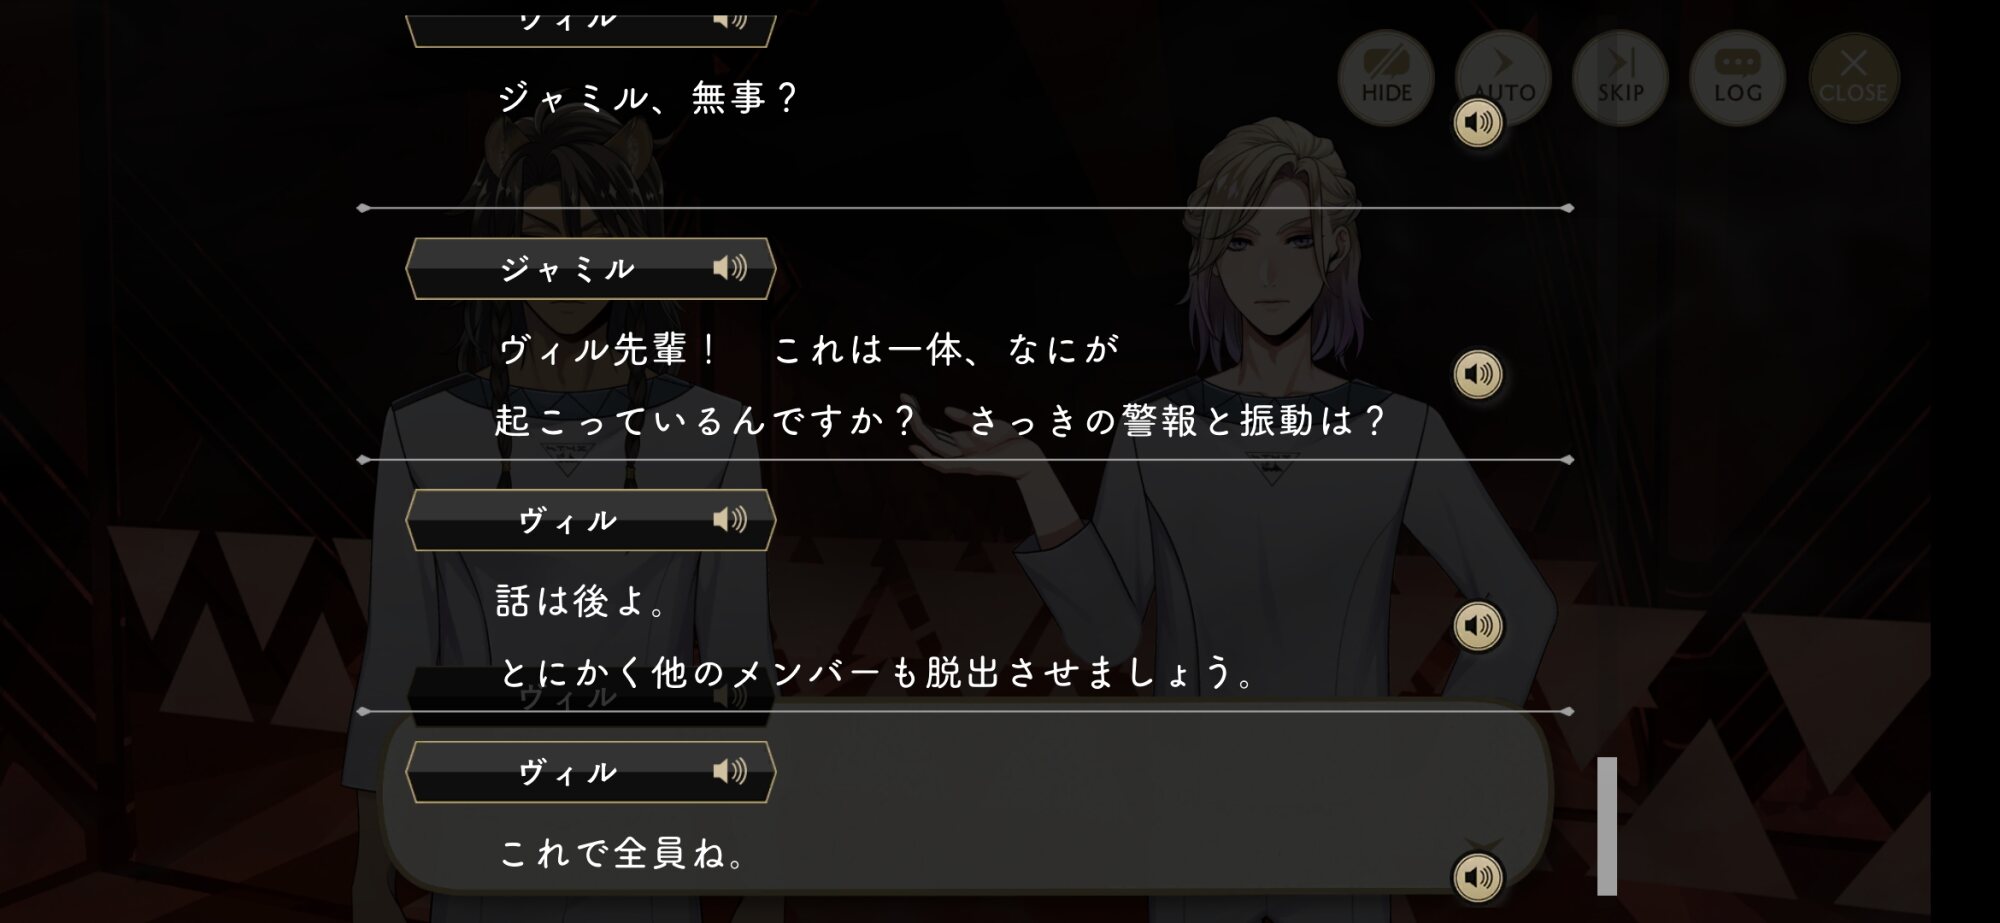Select the bottom ヴィル name plate label

click(x=567, y=771)
